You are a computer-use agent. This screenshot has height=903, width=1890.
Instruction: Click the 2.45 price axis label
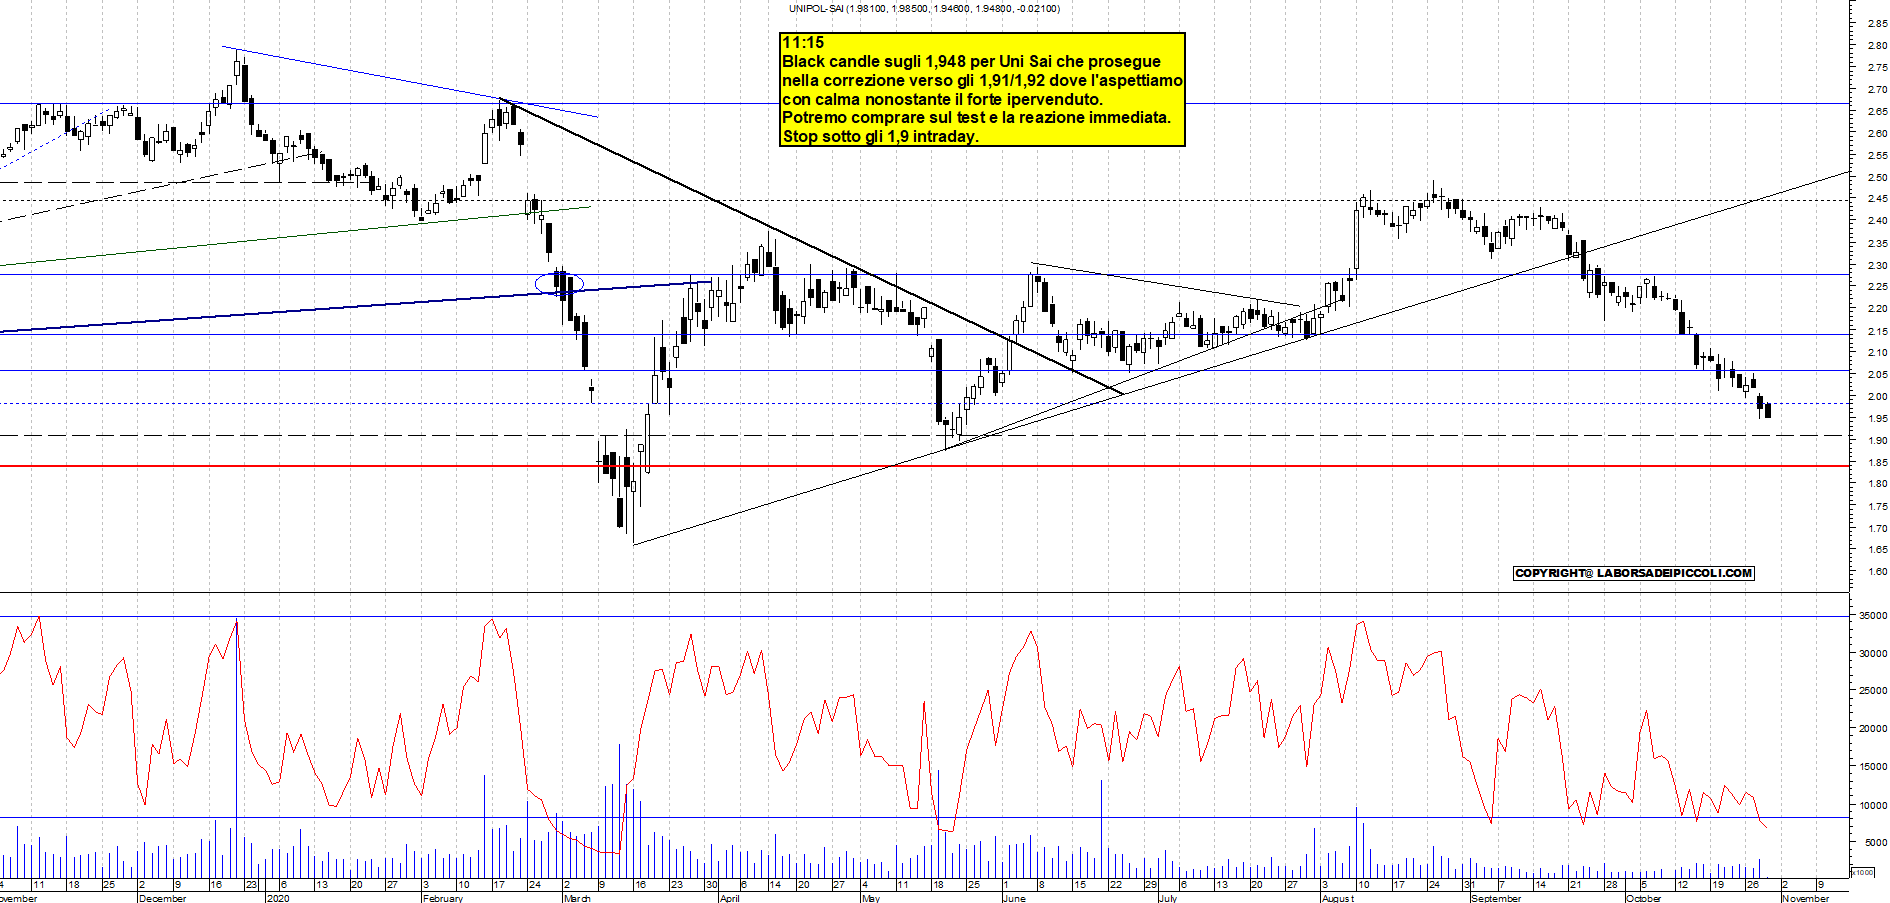click(x=1877, y=199)
